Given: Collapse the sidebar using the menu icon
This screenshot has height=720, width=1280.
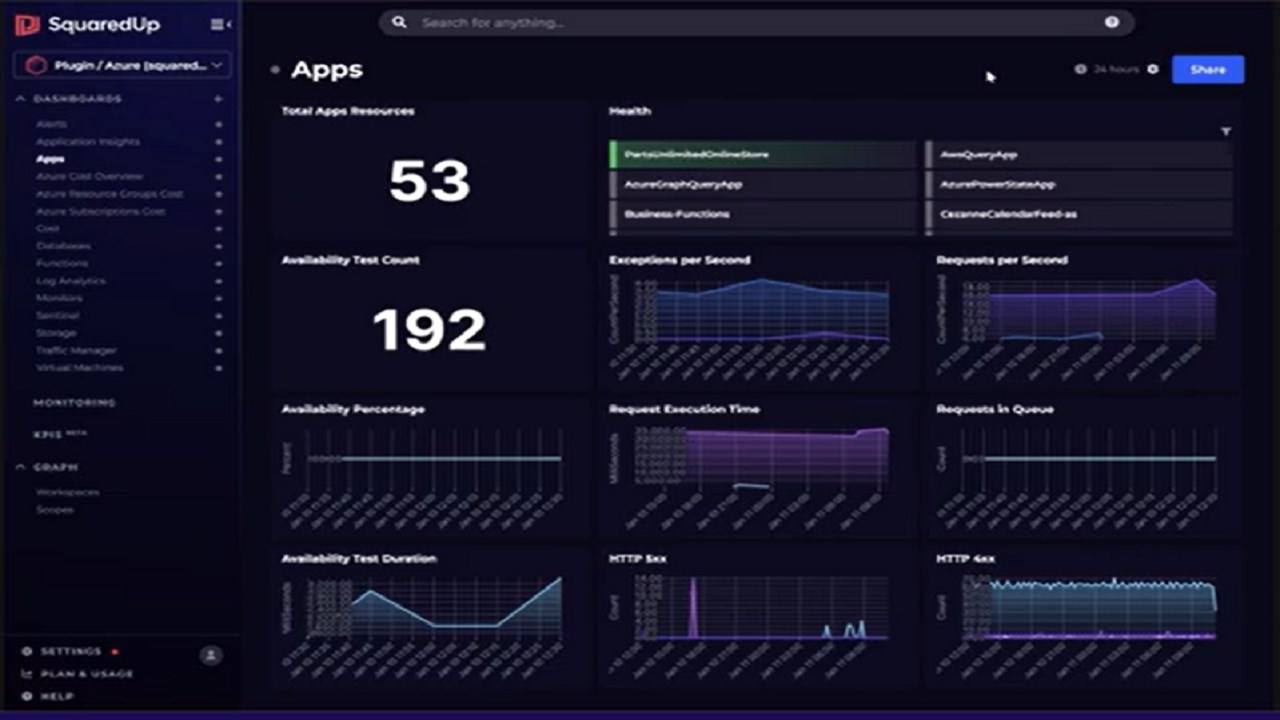Looking at the screenshot, I should (220, 25).
